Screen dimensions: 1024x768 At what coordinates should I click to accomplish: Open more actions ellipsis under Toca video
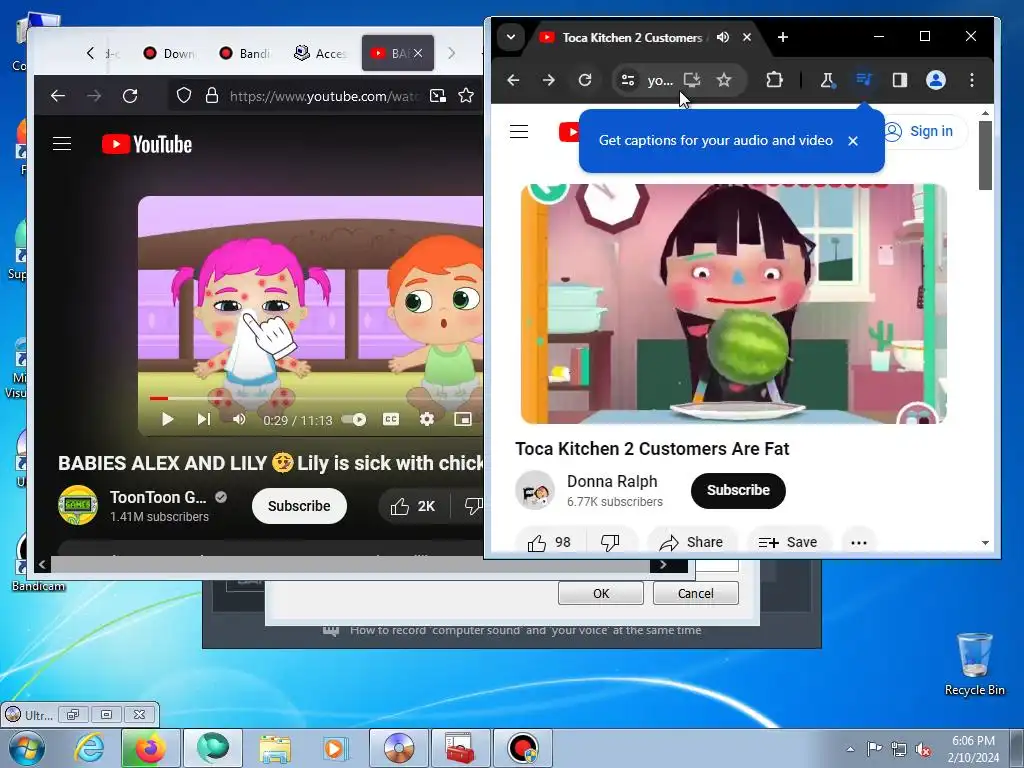coord(859,542)
